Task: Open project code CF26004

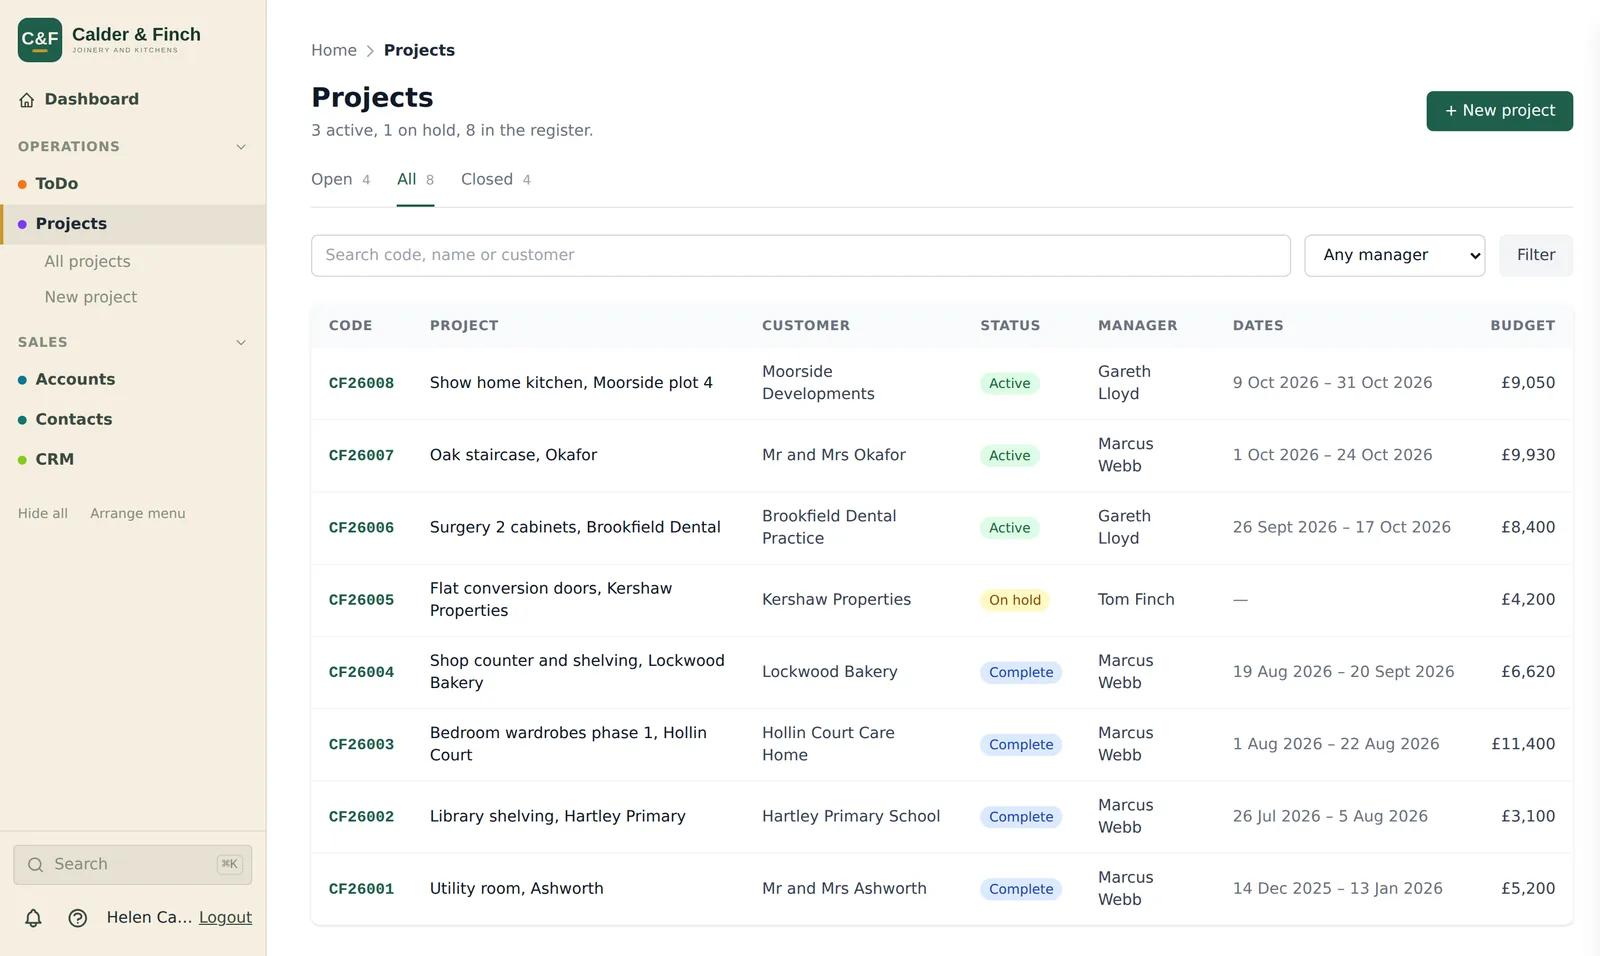Action: coord(361,673)
